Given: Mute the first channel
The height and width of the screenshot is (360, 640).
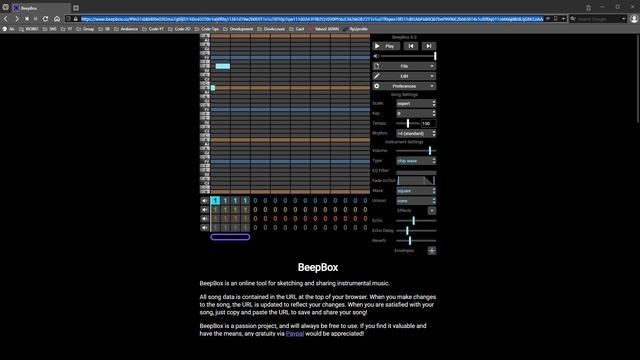Looking at the screenshot, I should [x=204, y=200].
